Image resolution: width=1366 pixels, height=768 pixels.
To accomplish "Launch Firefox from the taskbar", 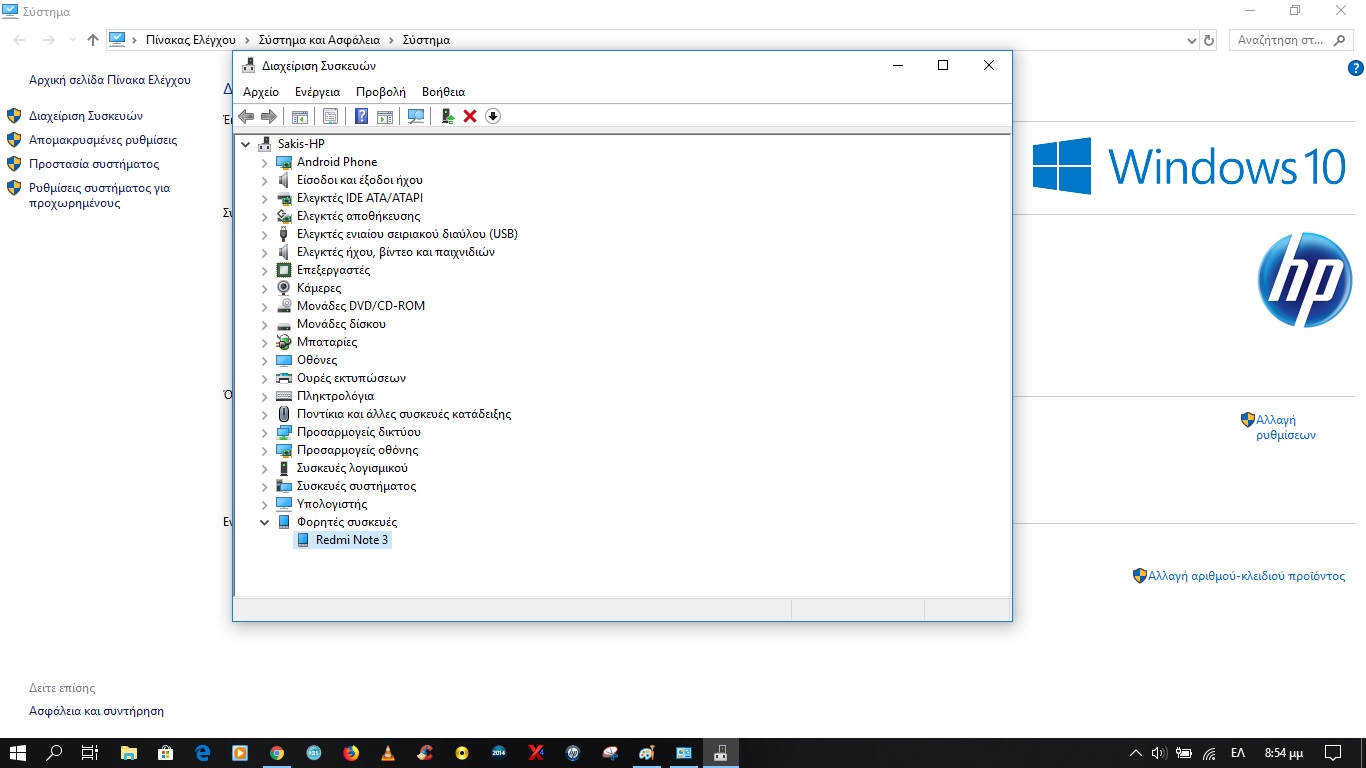I will pos(351,753).
